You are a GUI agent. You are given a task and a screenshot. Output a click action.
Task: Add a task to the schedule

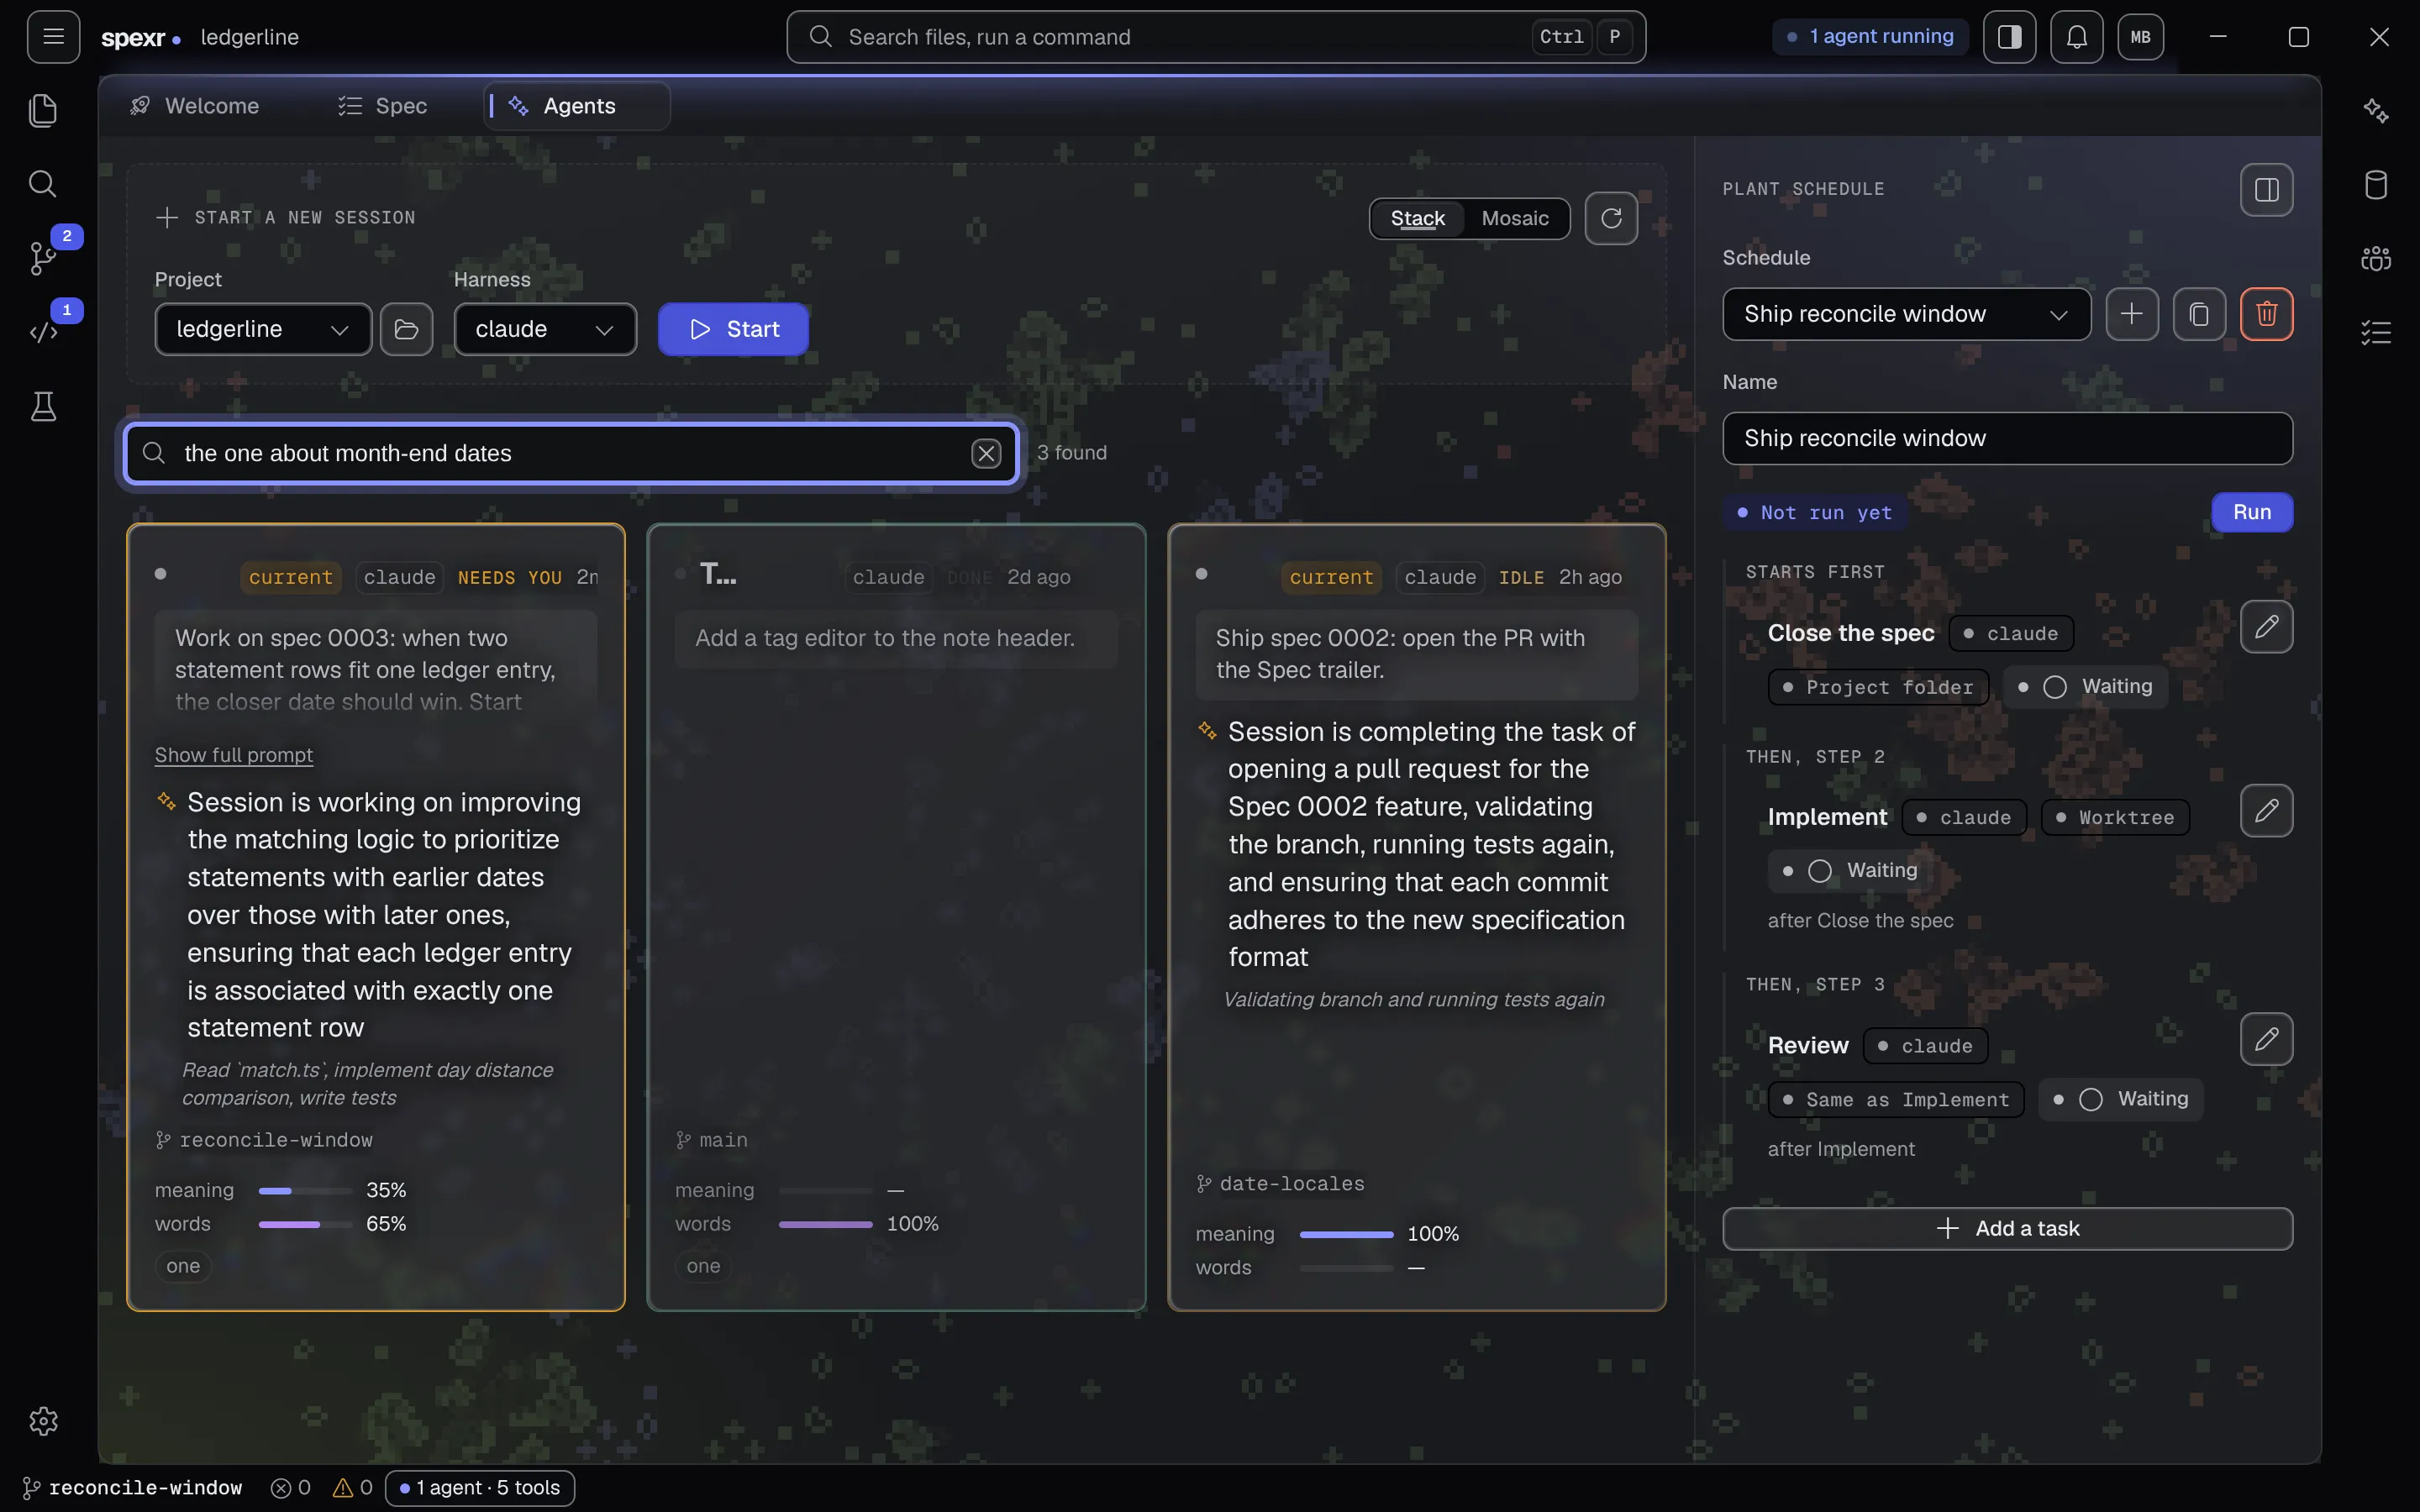[2007, 1228]
